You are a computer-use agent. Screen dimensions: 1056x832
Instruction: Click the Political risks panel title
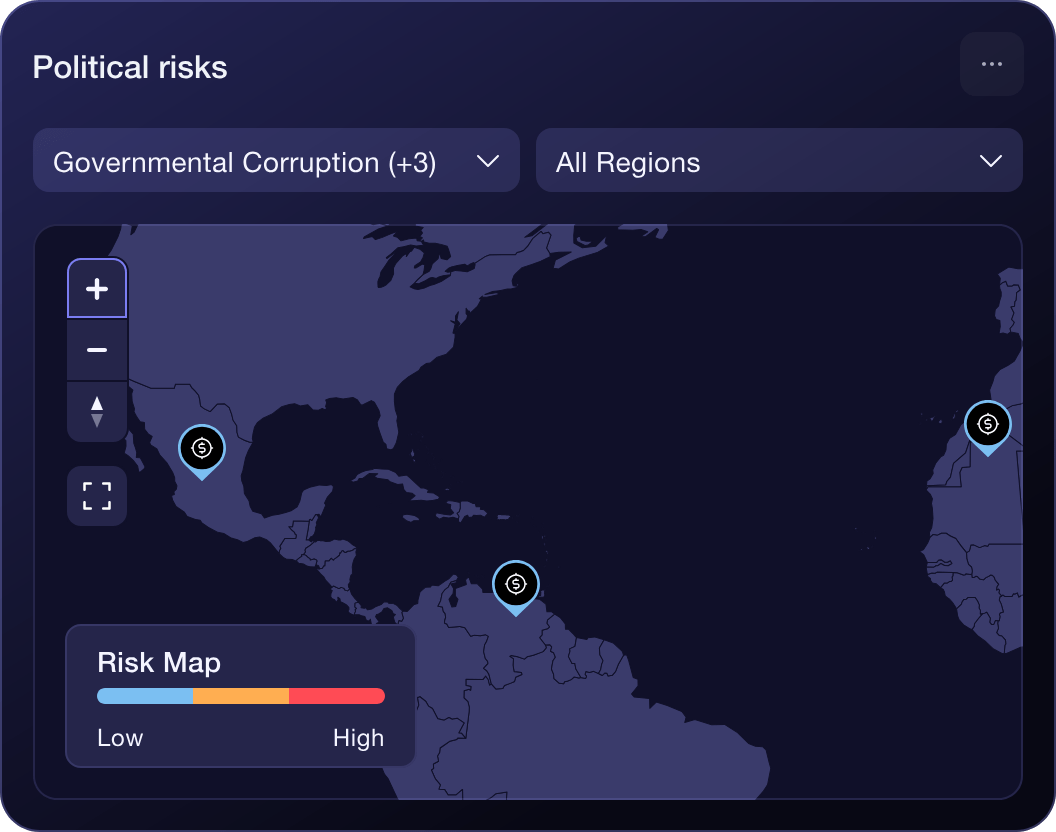pyautogui.click(x=129, y=67)
